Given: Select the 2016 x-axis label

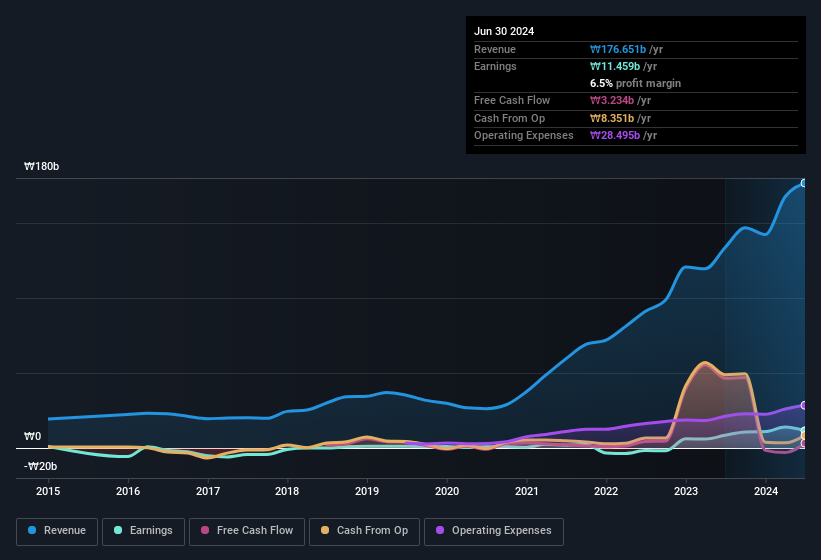Looking at the screenshot, I should pyautogui.click(x=128, y=491).
